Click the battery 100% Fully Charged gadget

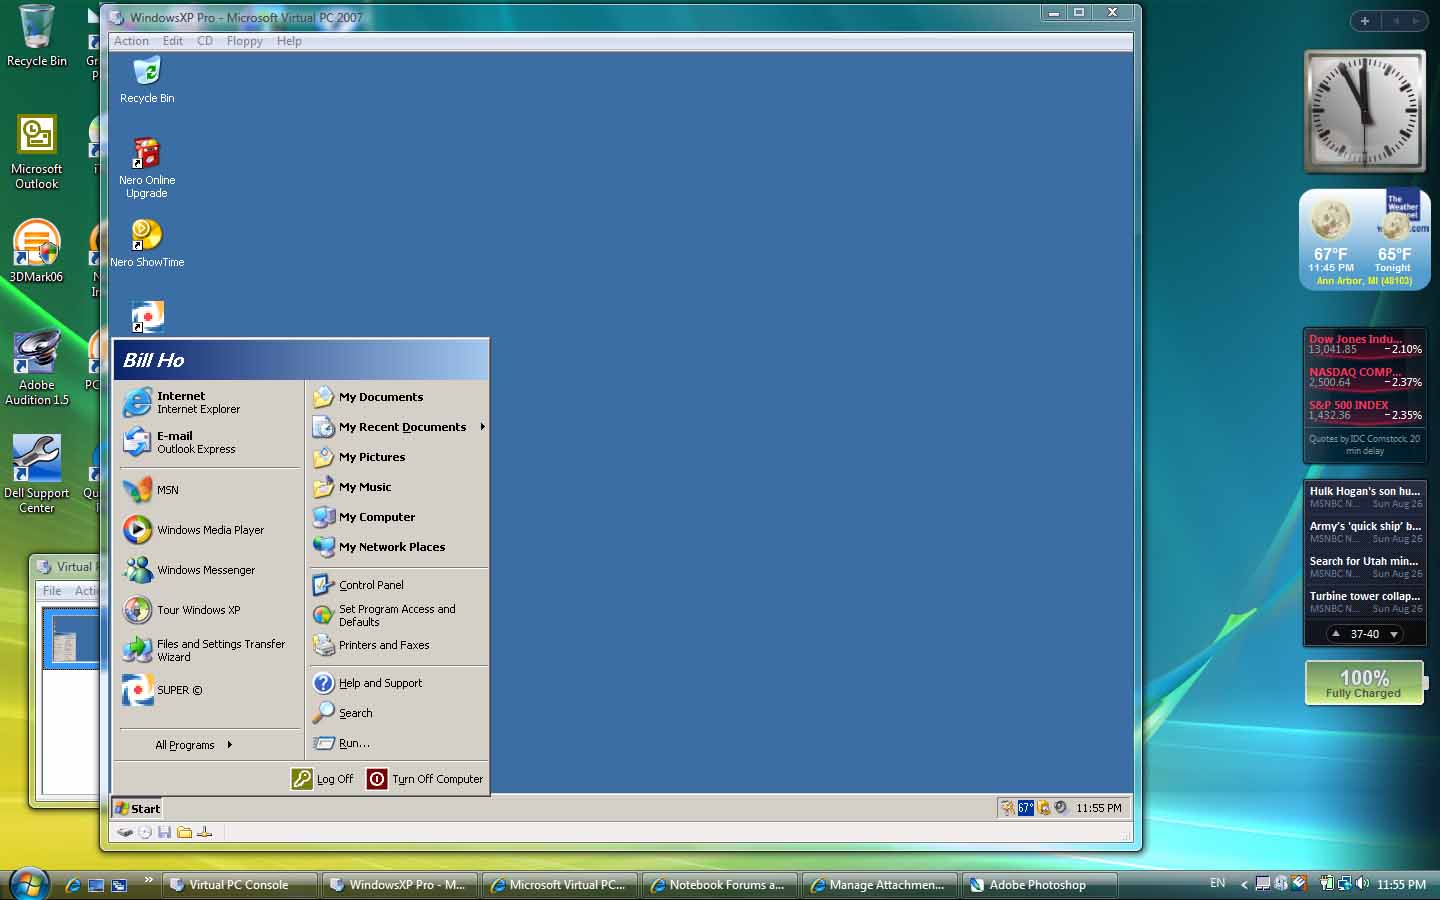pyautogui.click(x=1364, y=683)
